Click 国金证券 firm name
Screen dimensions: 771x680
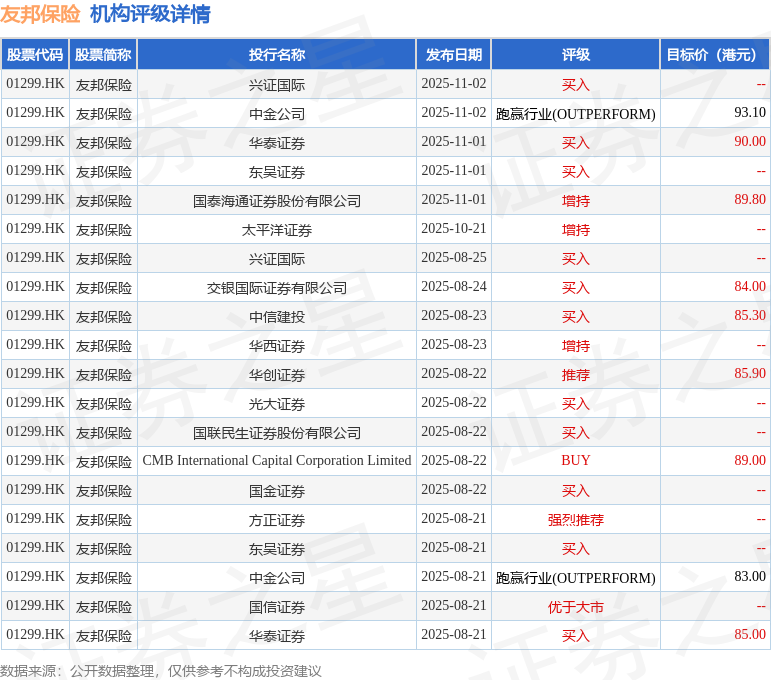277,491
